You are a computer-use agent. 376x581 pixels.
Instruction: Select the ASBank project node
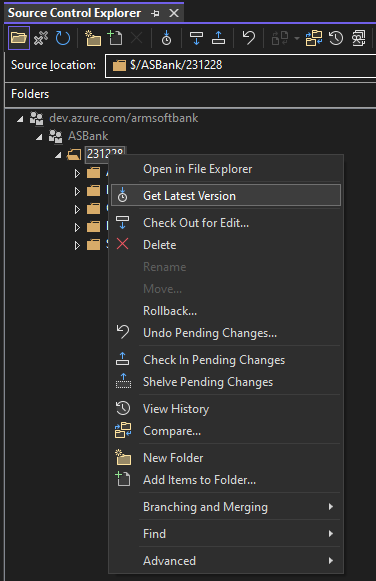click(88, 136)
